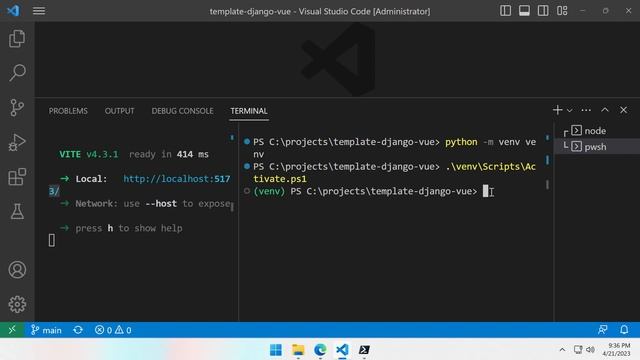
Task: Click the feedback icon in status bar
Action: tap(602, 329)
